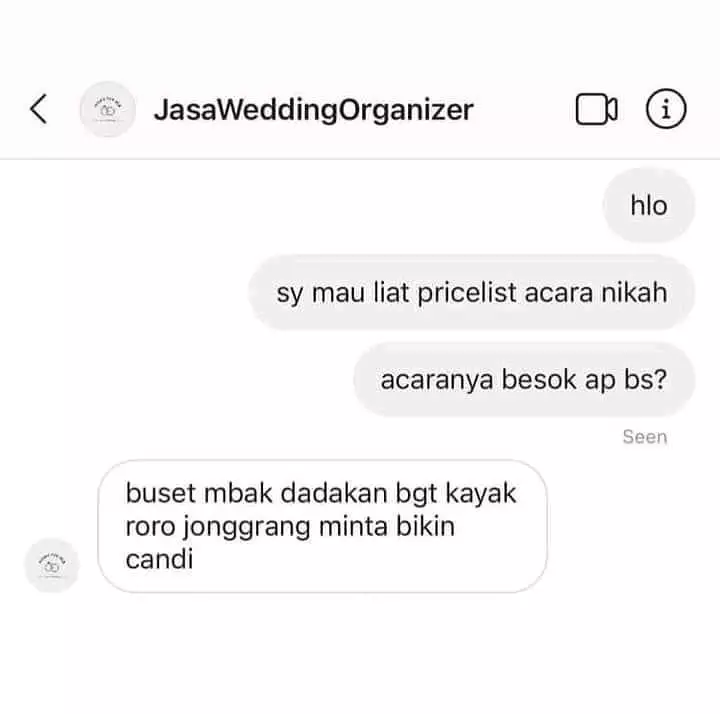This screenshot has width=720, height=714.
Task: Open JasaWeddingOrganizer profile picture in header
Action: click(x=107, y=109)
